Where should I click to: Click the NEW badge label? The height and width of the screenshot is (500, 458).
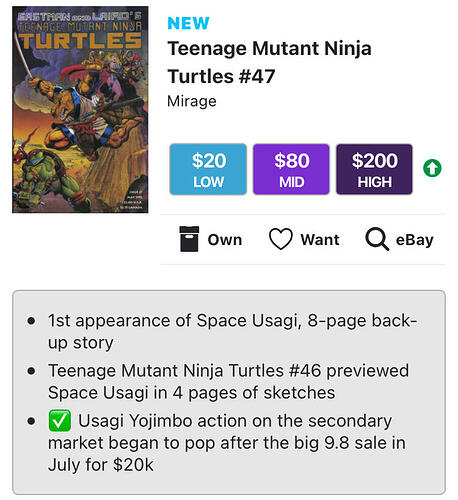point(188,23)
